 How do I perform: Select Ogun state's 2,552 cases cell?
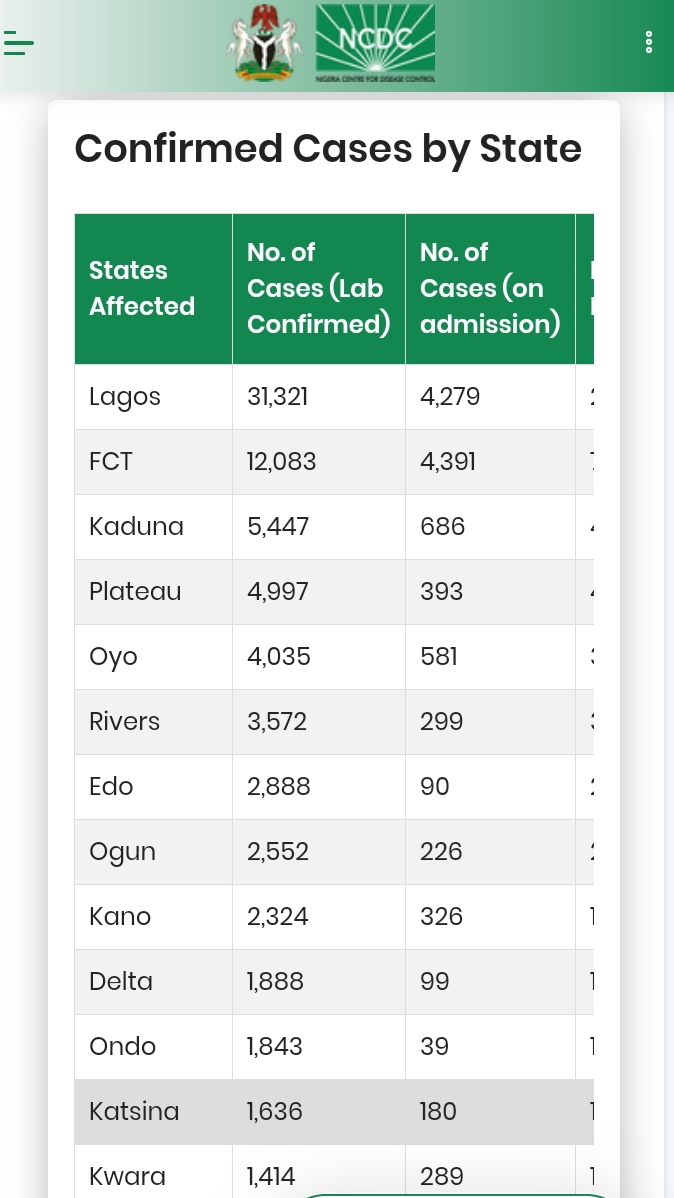[x=278, y=852]
